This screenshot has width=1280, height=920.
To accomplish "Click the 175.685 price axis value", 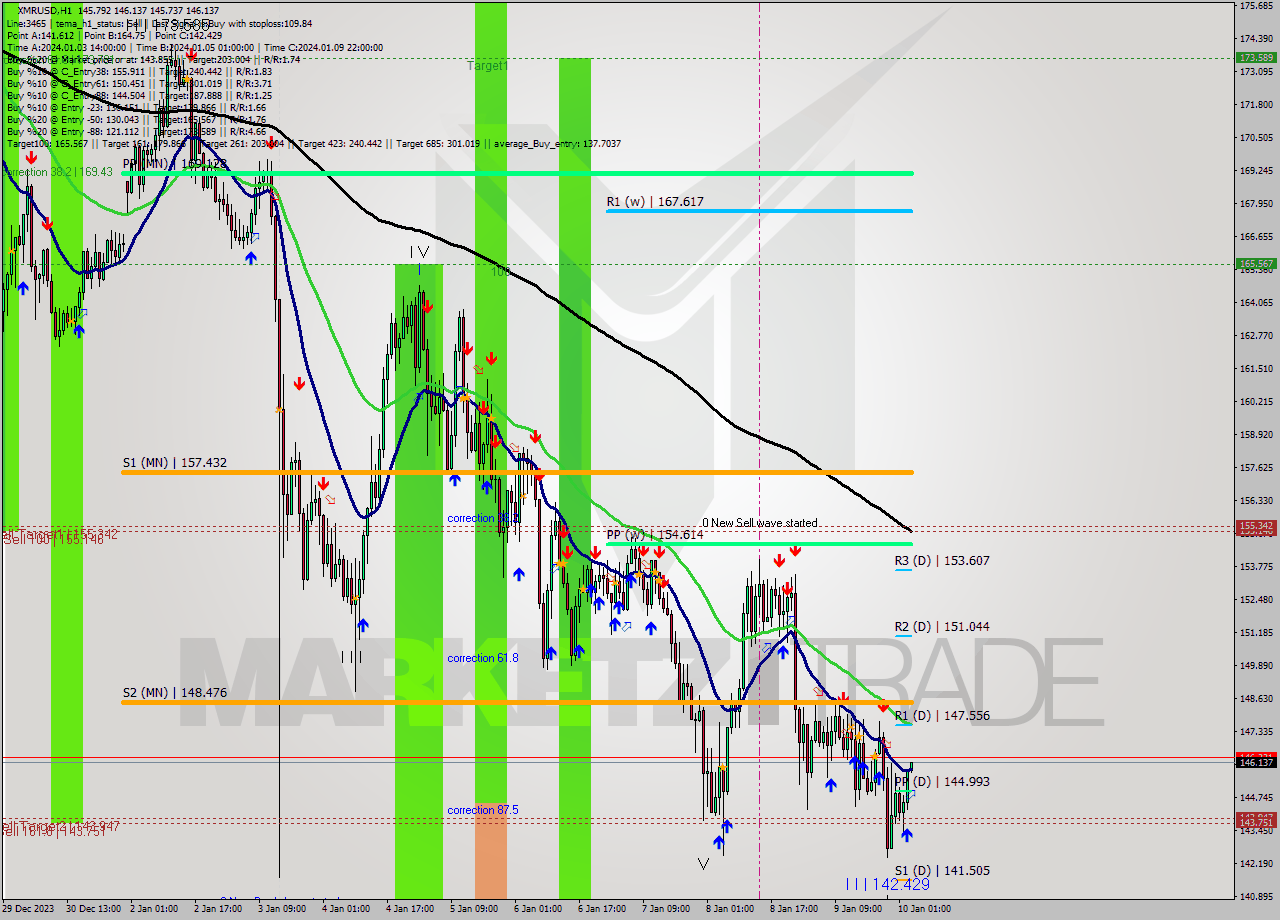I will 1256,6.
